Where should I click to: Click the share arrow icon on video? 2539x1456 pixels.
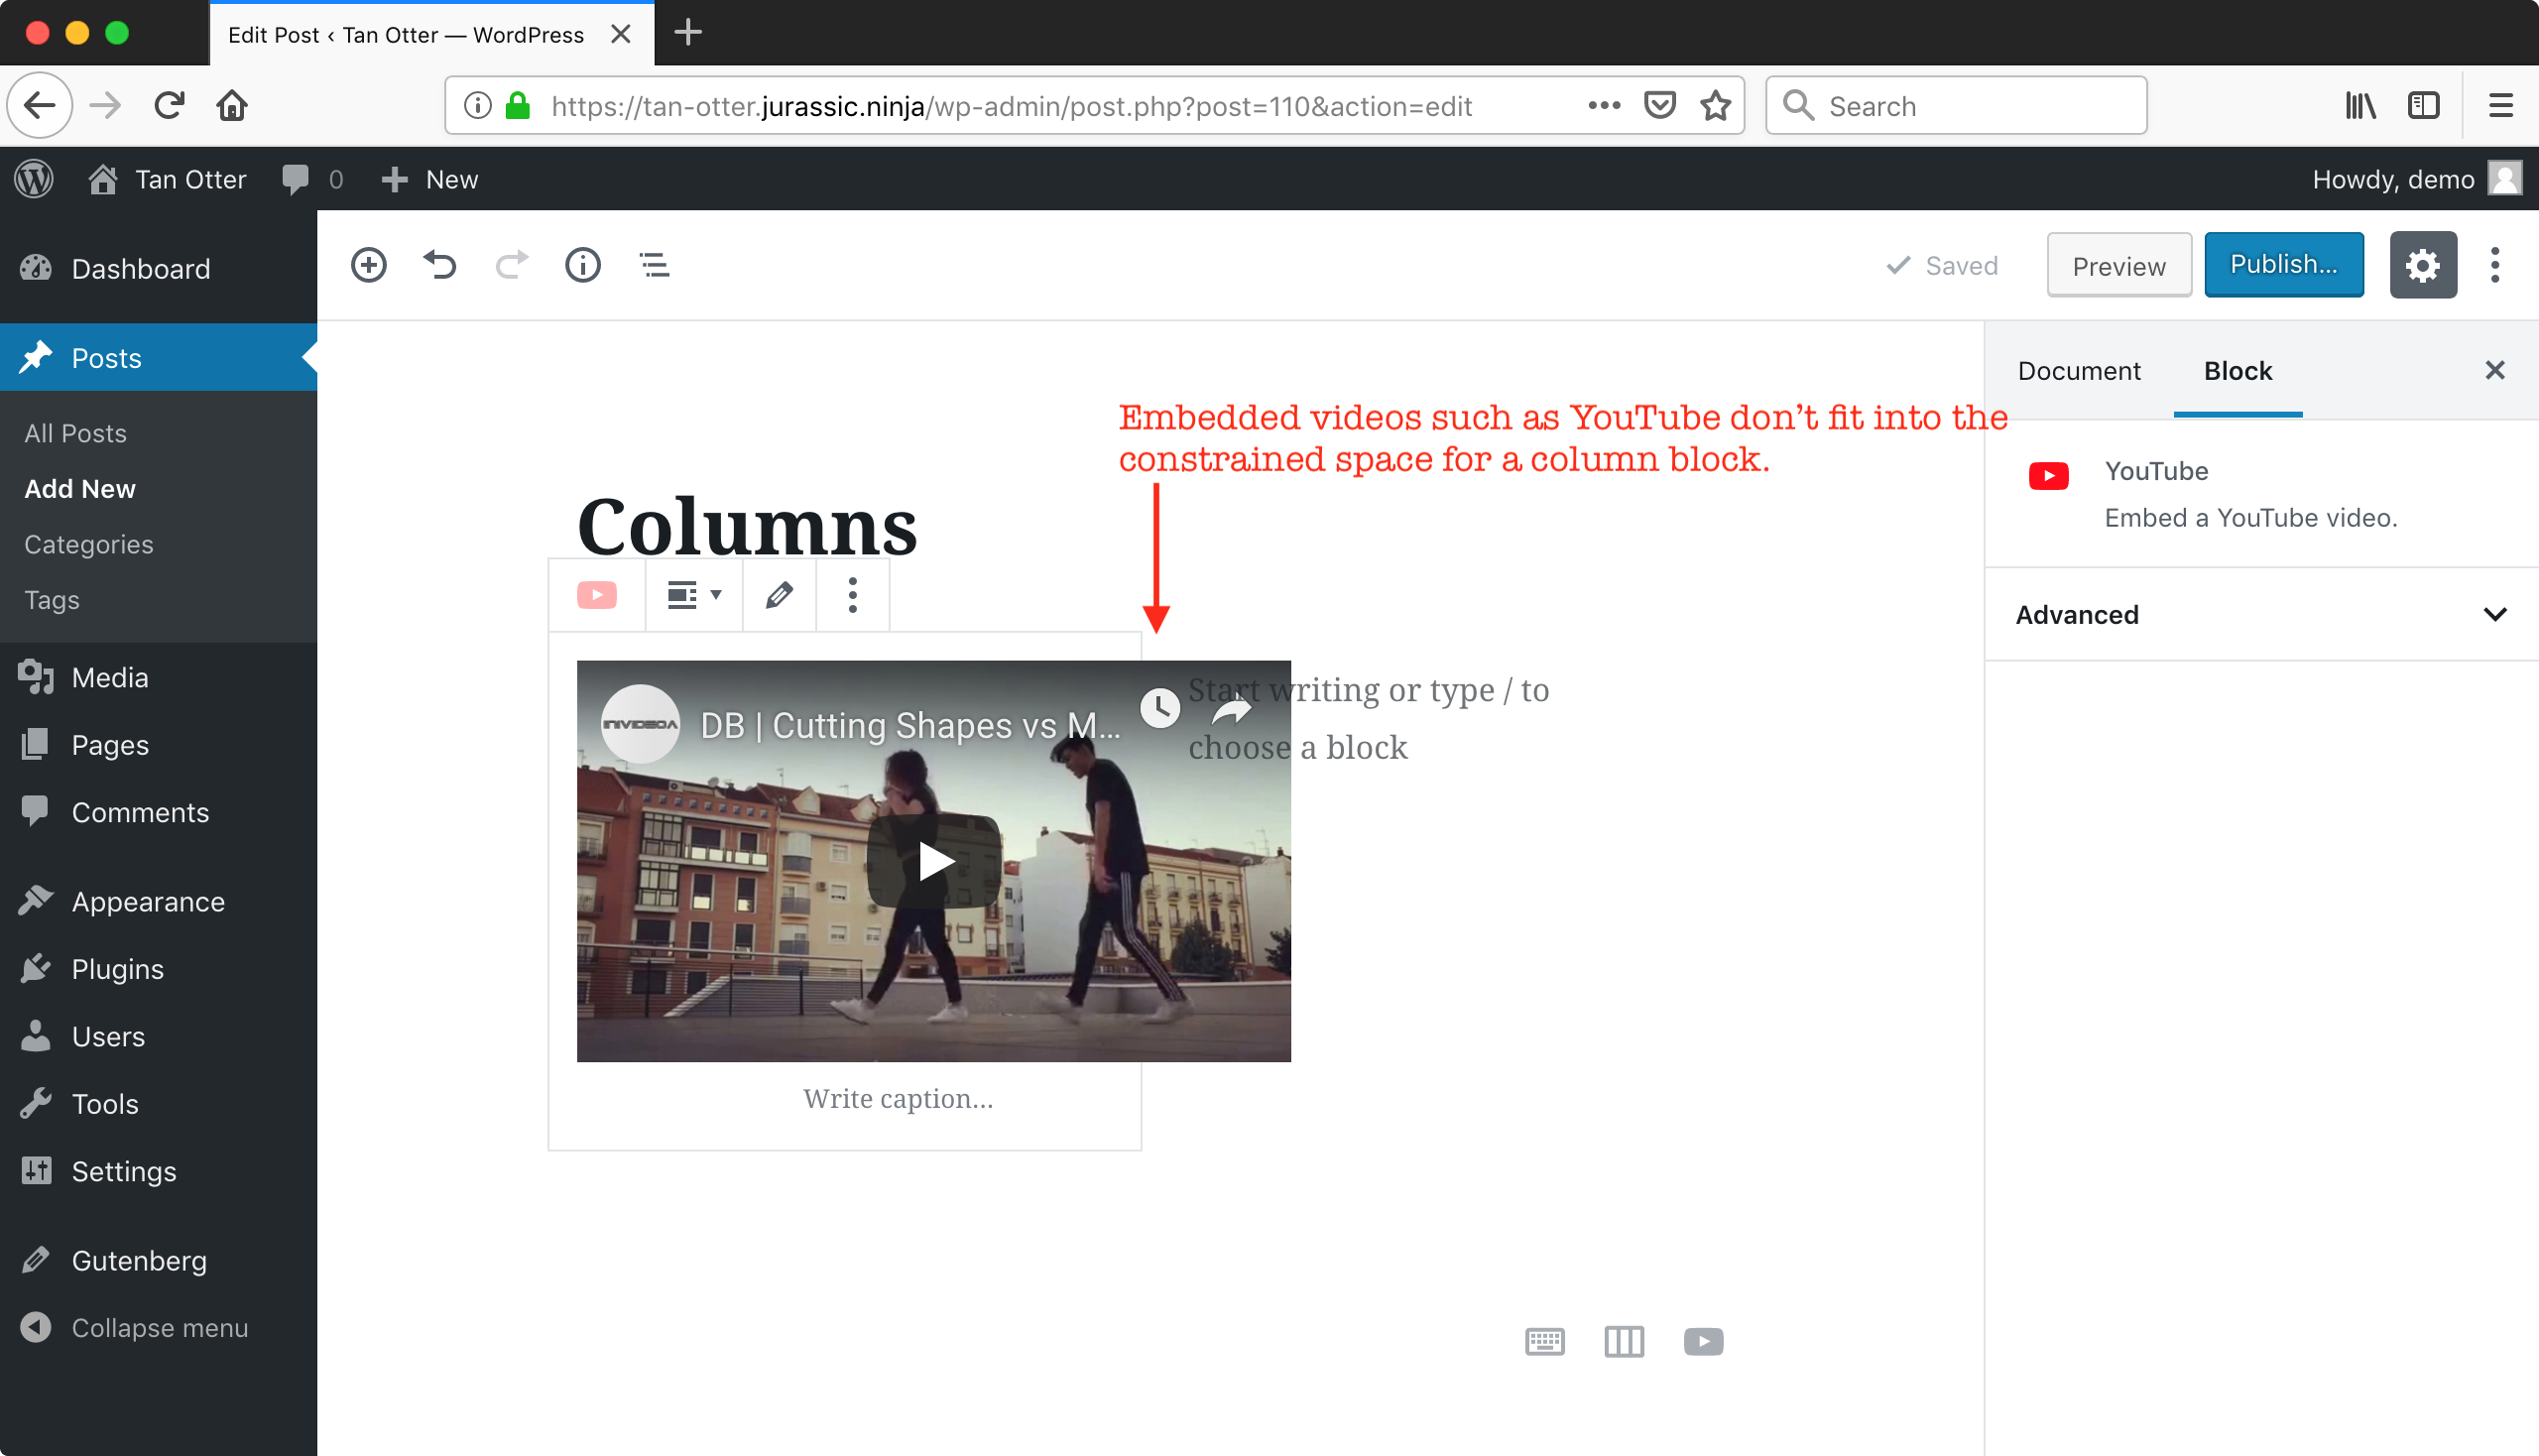point(1232,710)
